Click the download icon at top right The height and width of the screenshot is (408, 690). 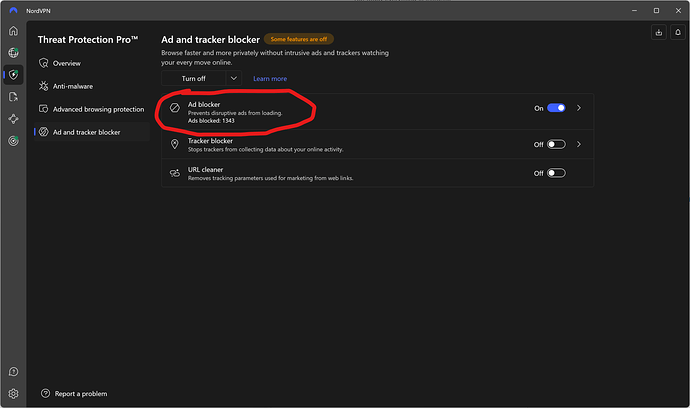point(659,33)
